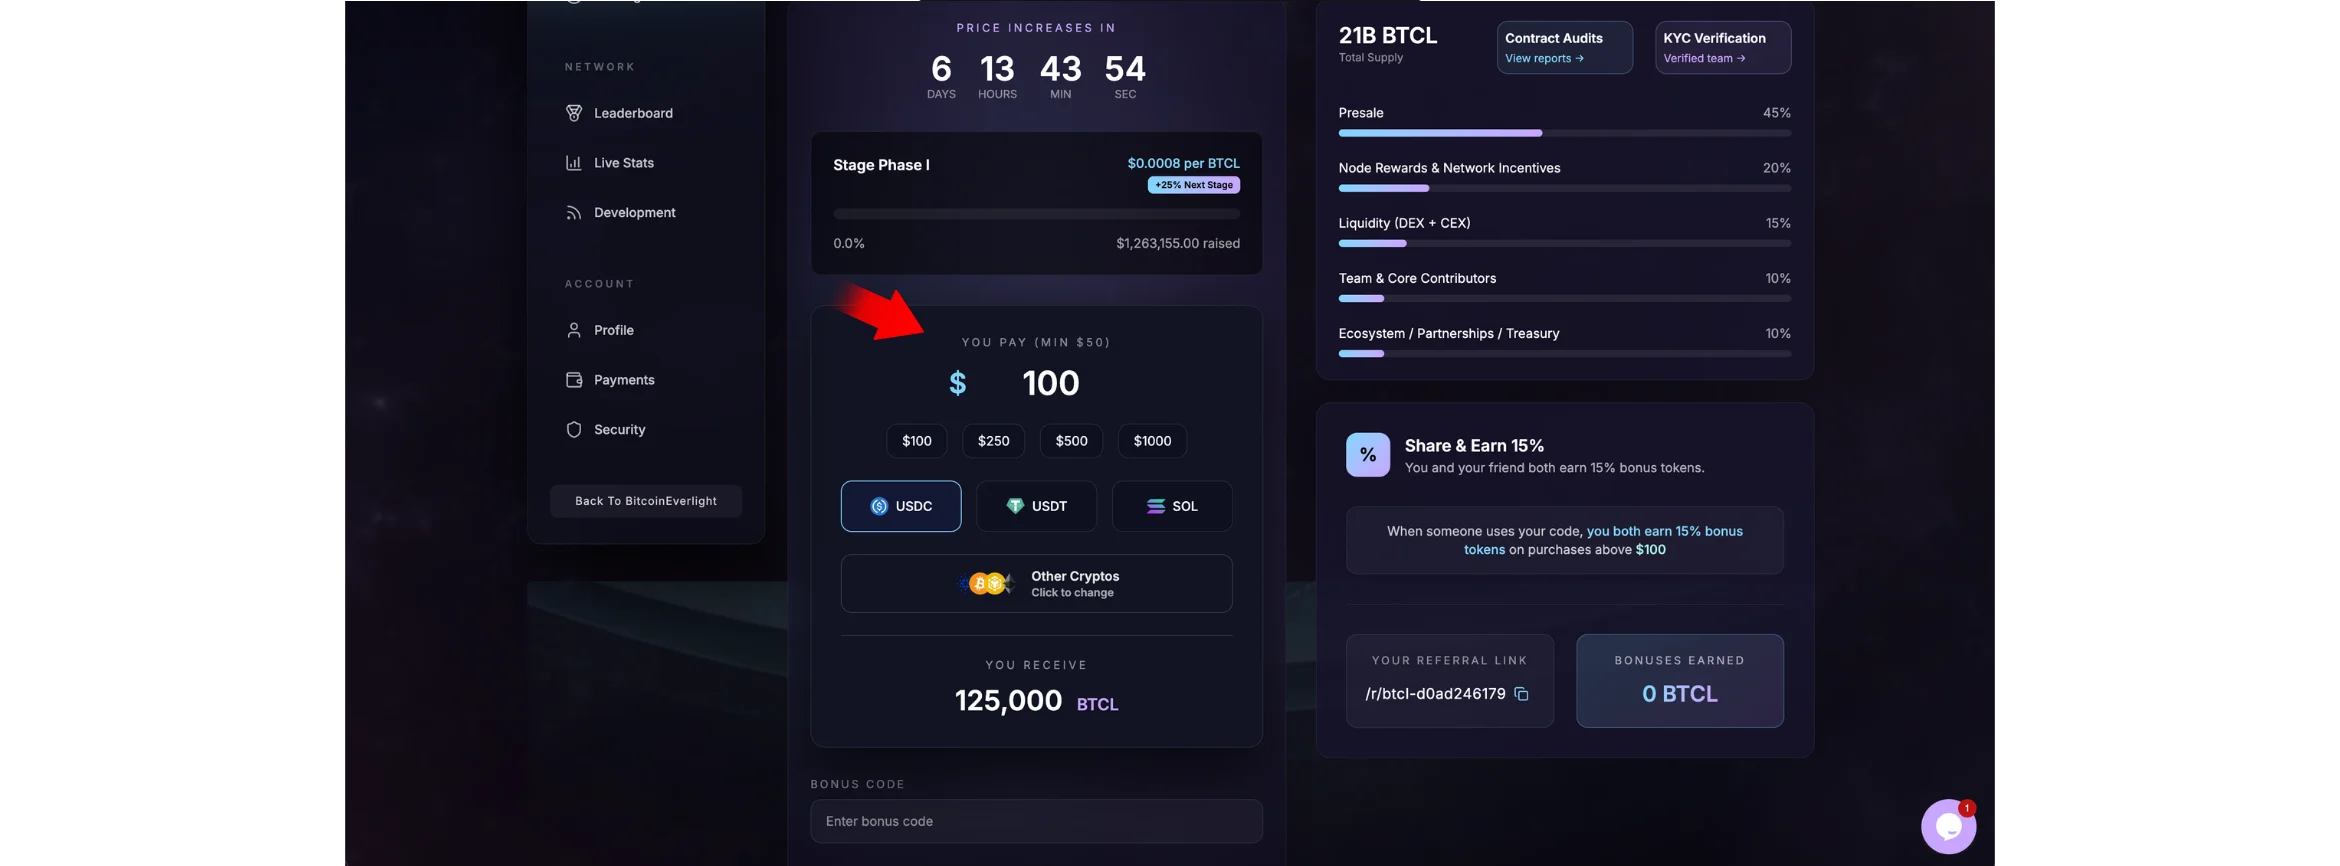Select USDT as payment currency
2340x866 pixels.
(1036, 506)
